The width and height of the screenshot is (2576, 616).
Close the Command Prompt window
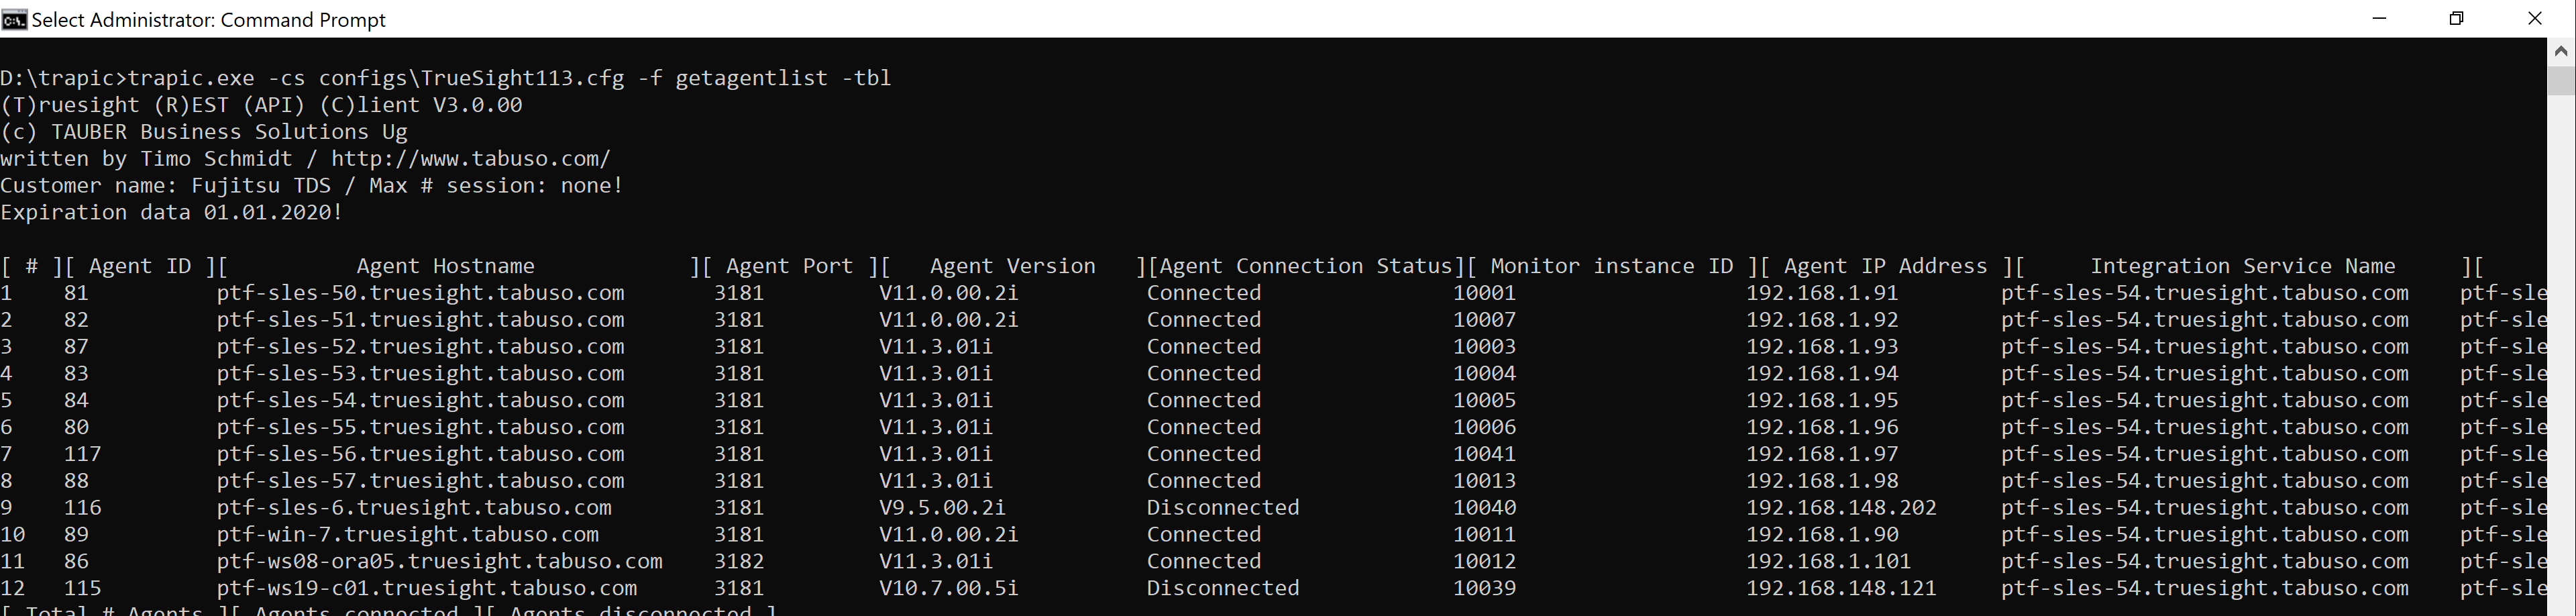coord(2535,19)
